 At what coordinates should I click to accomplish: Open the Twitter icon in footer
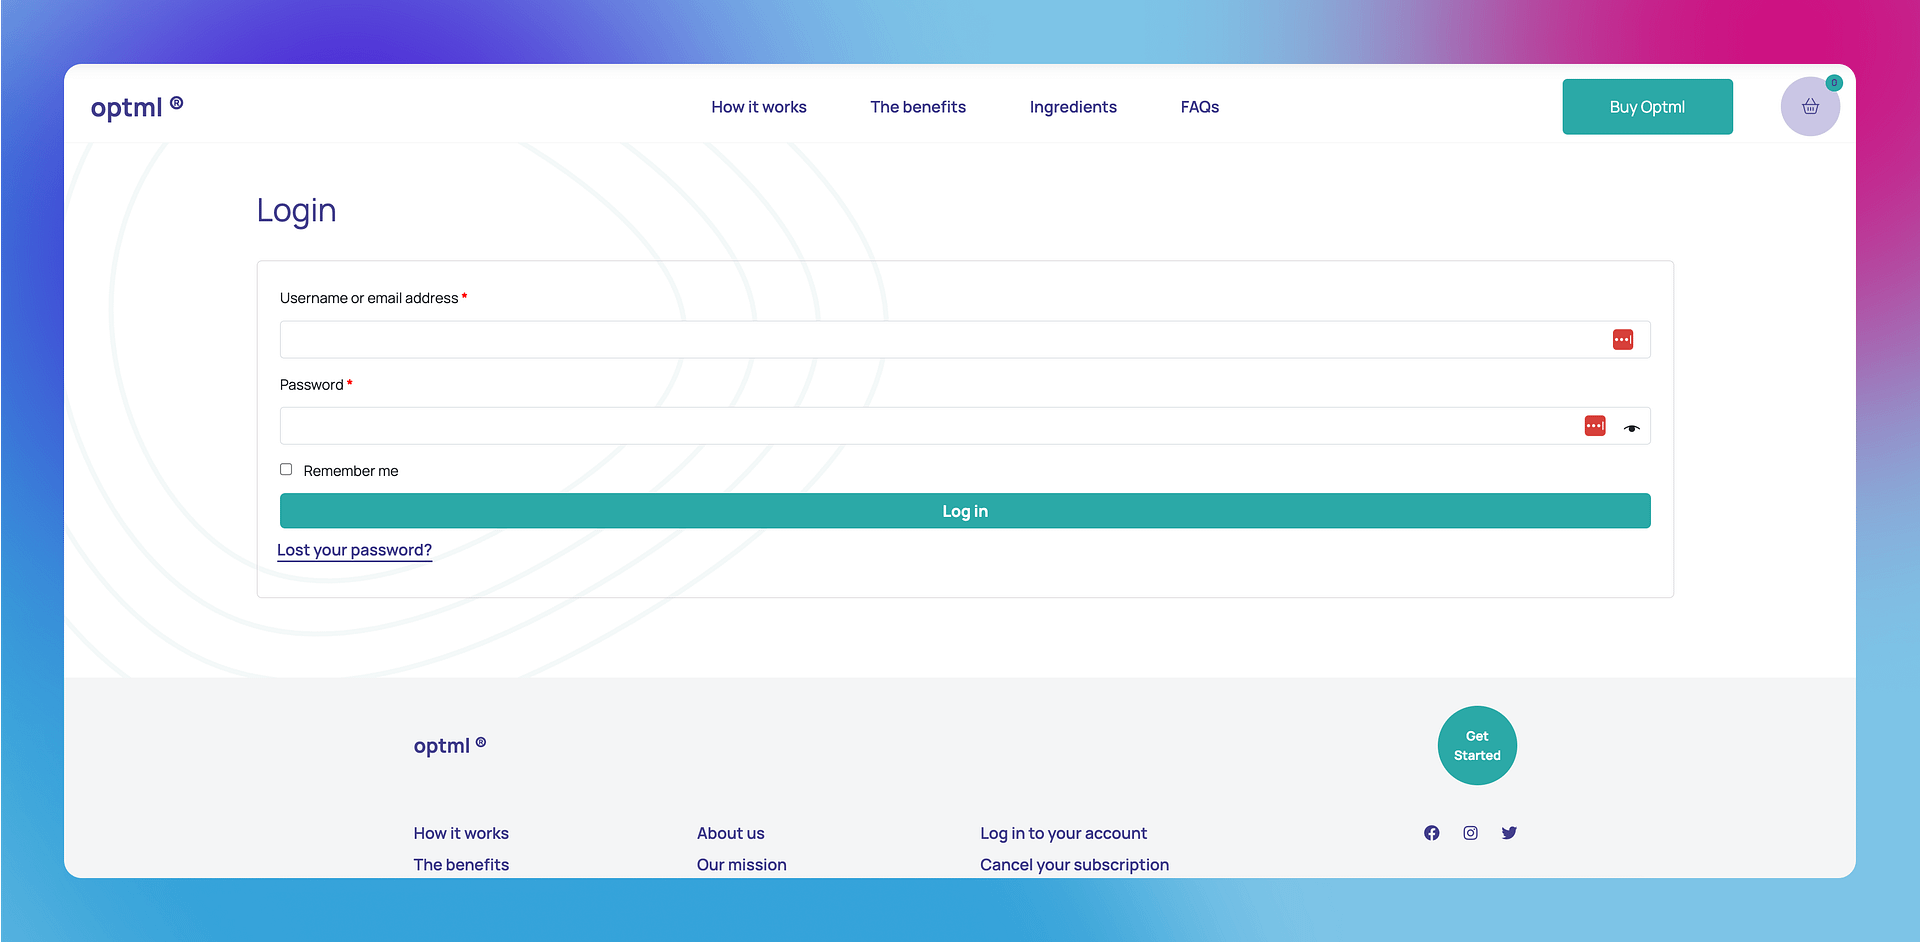pyautogui.click(x=1509, y=833)
